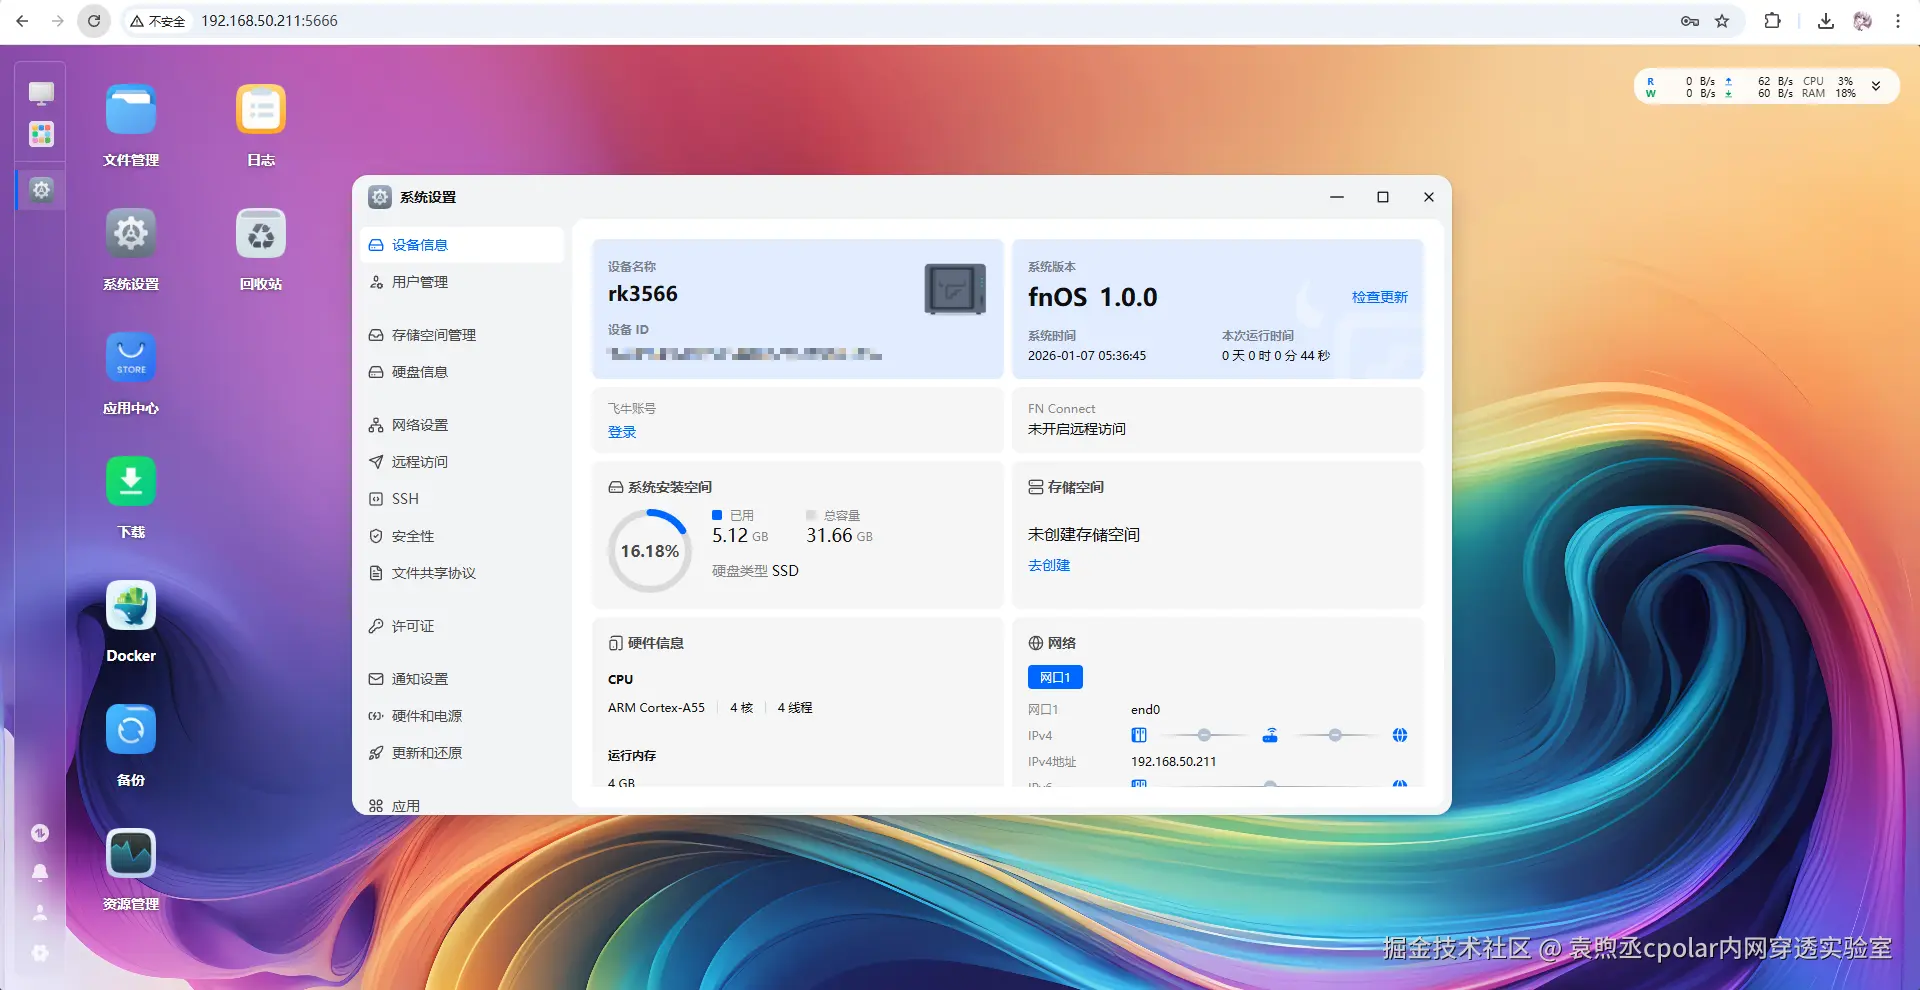
Task: Open 存储空间管理 settings section
Action: (x=462, y=335)
